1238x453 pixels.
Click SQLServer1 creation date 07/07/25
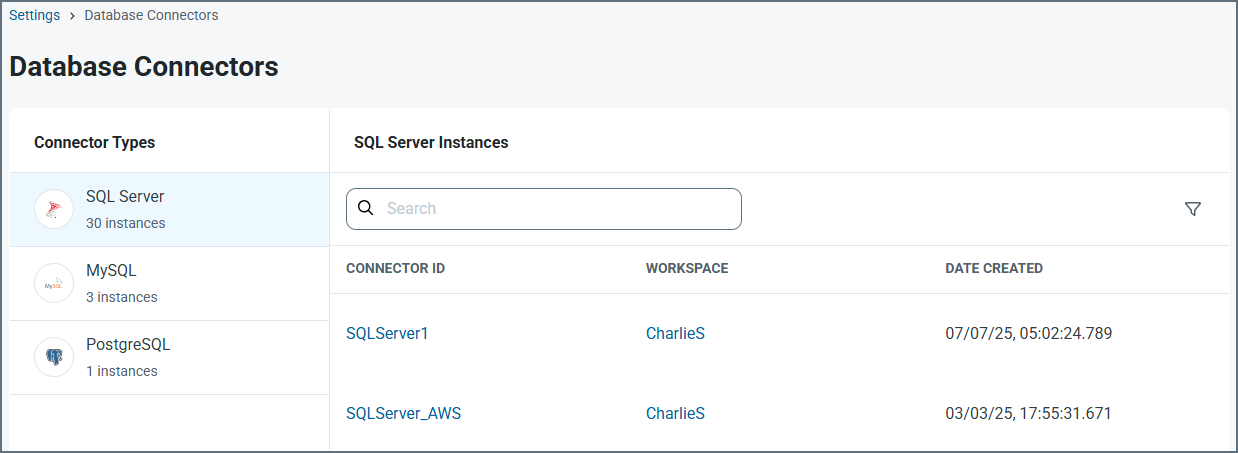pyautogui.click(x=1028, y=334)
